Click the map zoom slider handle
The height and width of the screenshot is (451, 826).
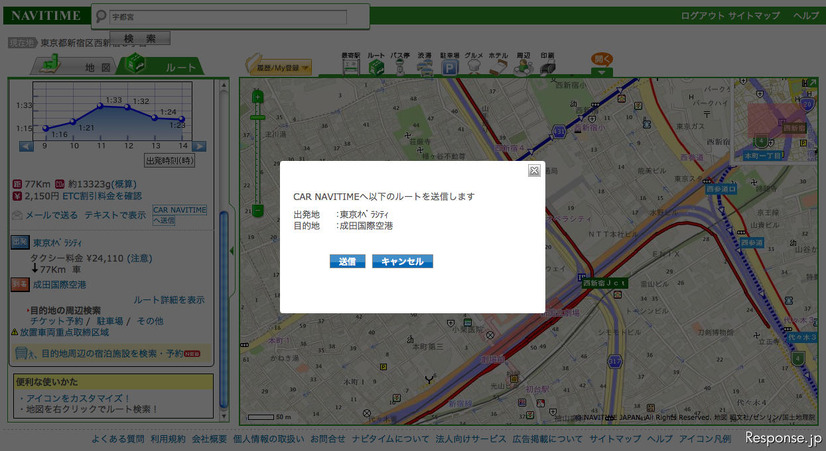pos(258,117)
